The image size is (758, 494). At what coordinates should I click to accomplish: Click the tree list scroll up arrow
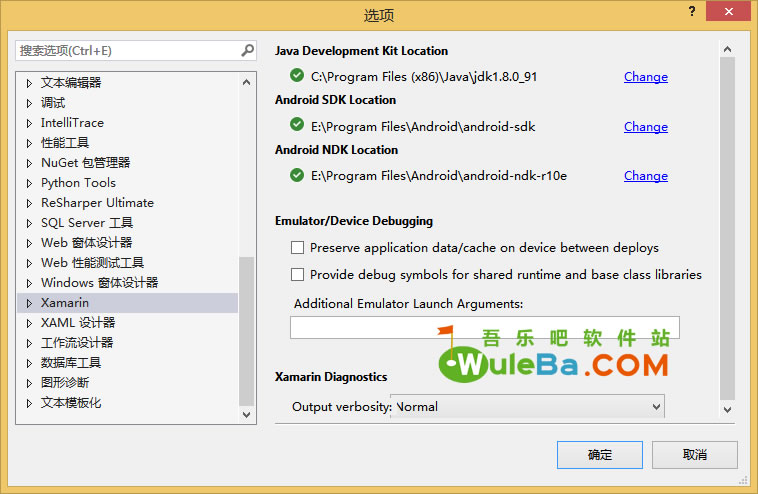click(x=247, y=83)
